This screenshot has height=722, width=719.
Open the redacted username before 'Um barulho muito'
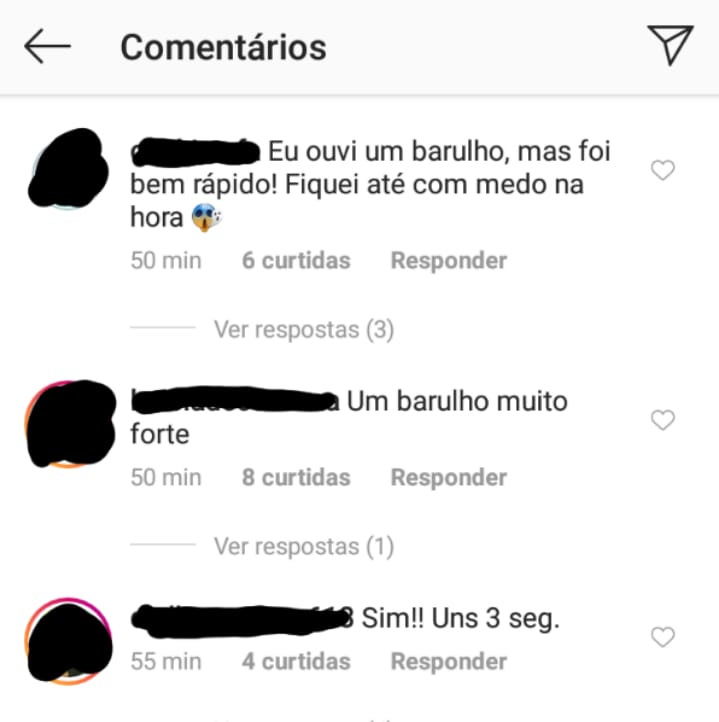point(235,400)
